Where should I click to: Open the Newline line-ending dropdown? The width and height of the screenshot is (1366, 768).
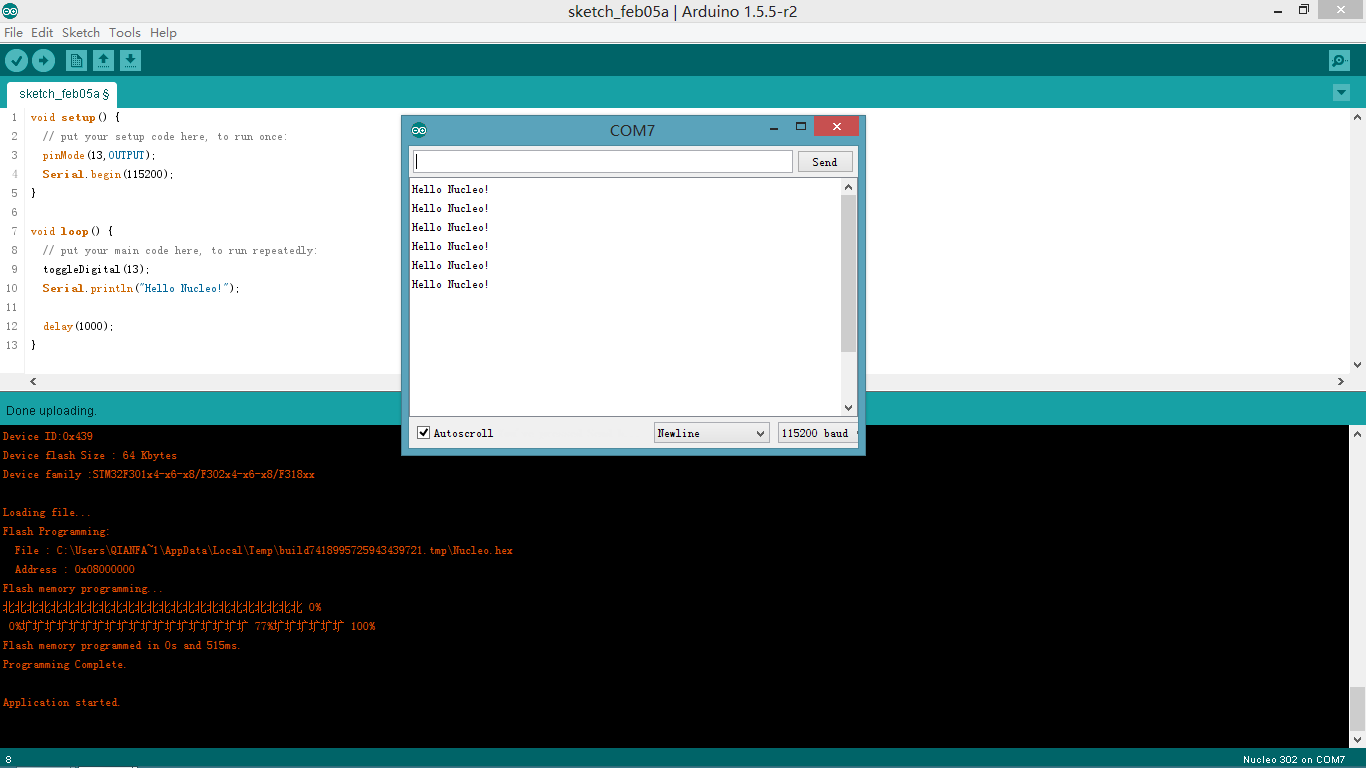[711, 433]
